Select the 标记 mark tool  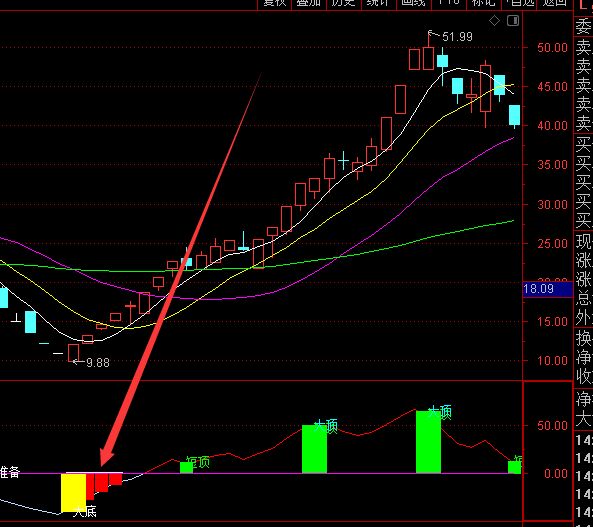(483, 3)
